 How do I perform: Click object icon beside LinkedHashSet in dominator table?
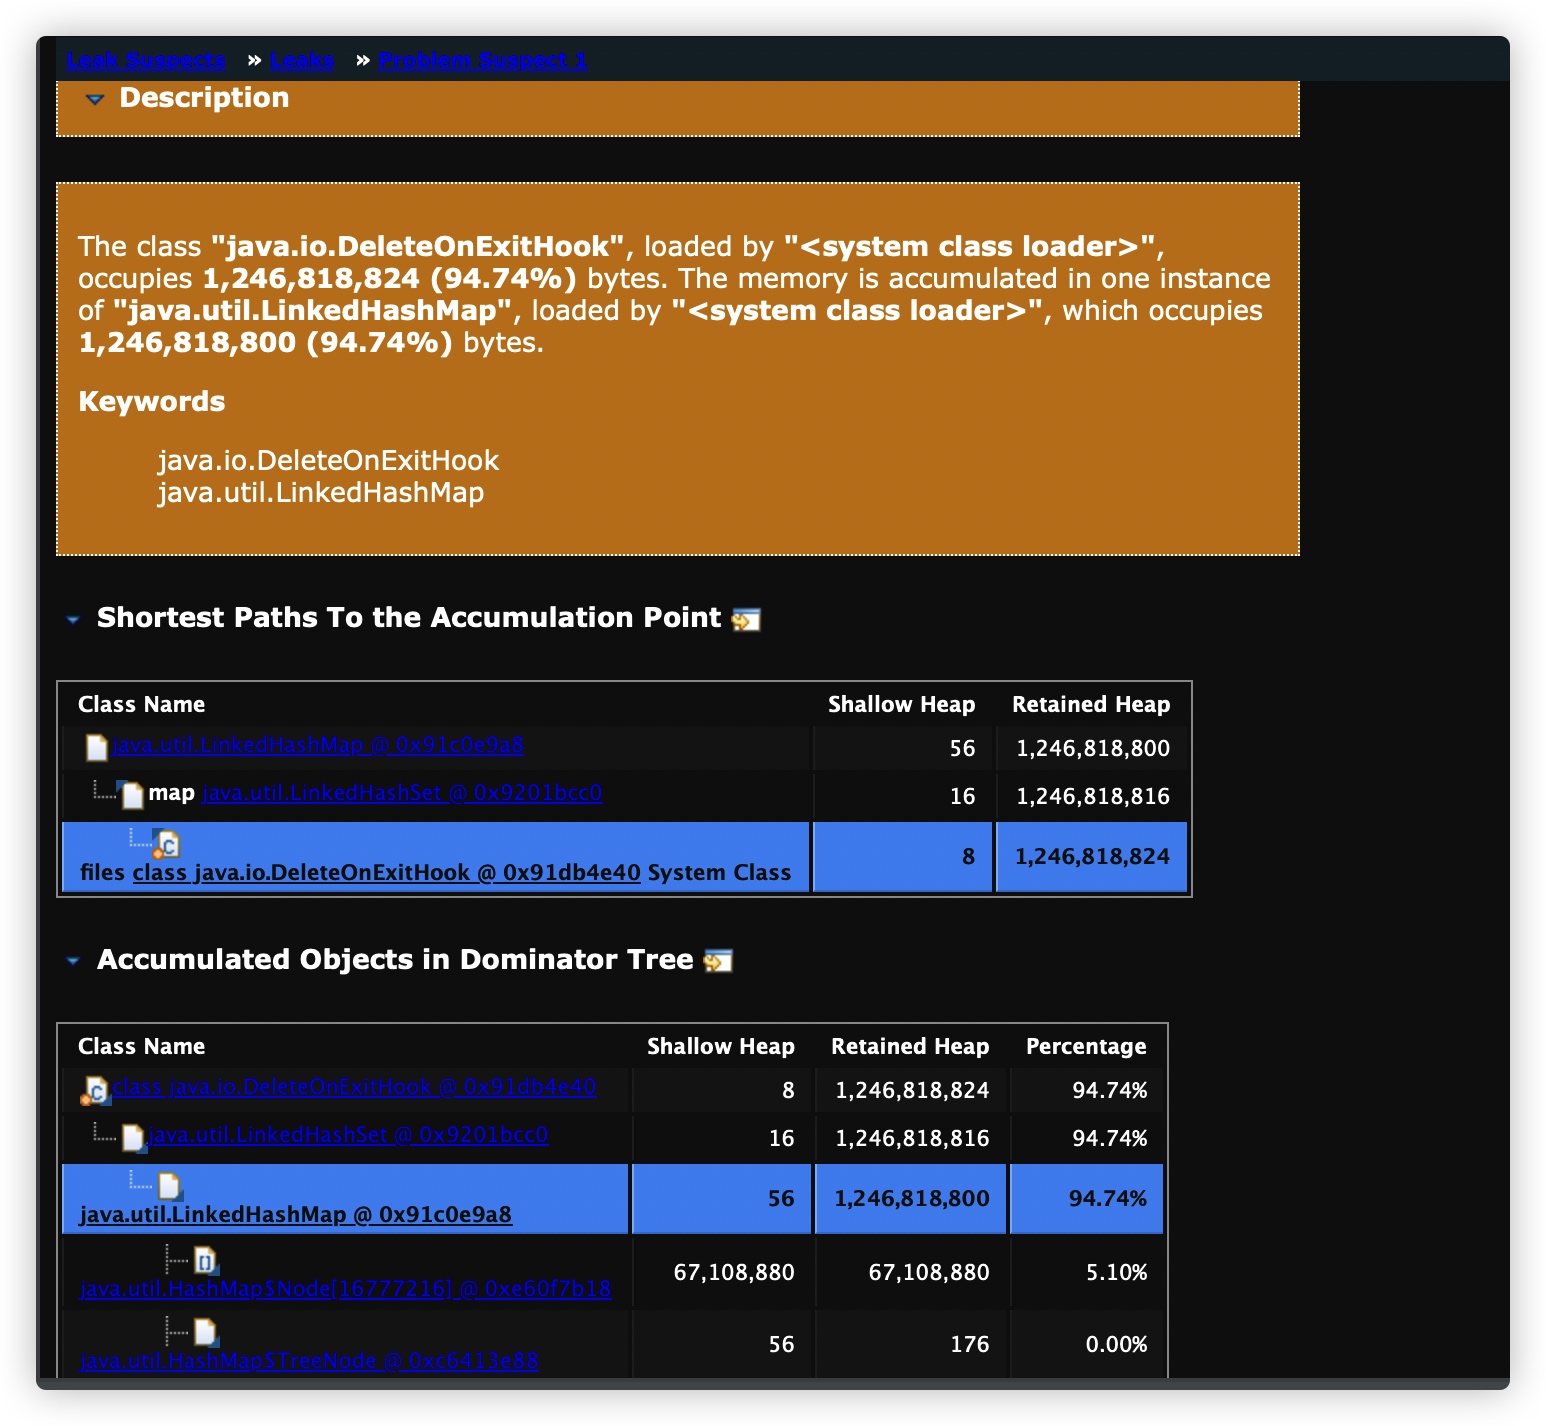132,1137
